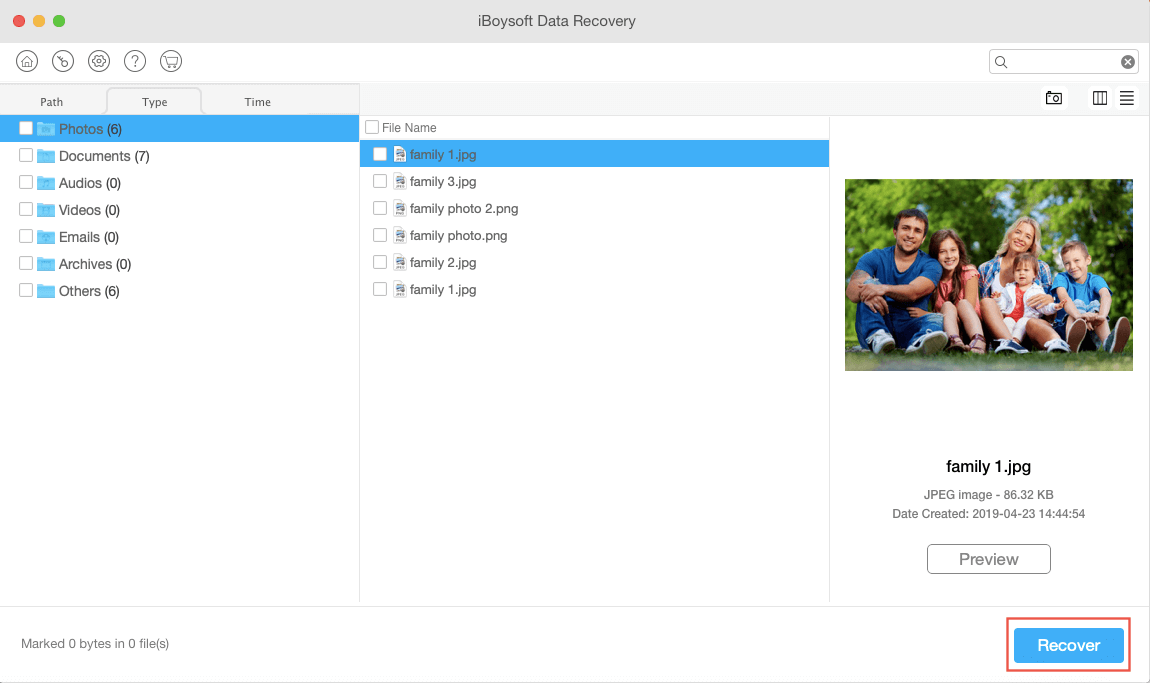This screenshot has width=1150, height=683.
Task: Click the Recover button
Action: pyautogui.click(x=1068, y=645)
